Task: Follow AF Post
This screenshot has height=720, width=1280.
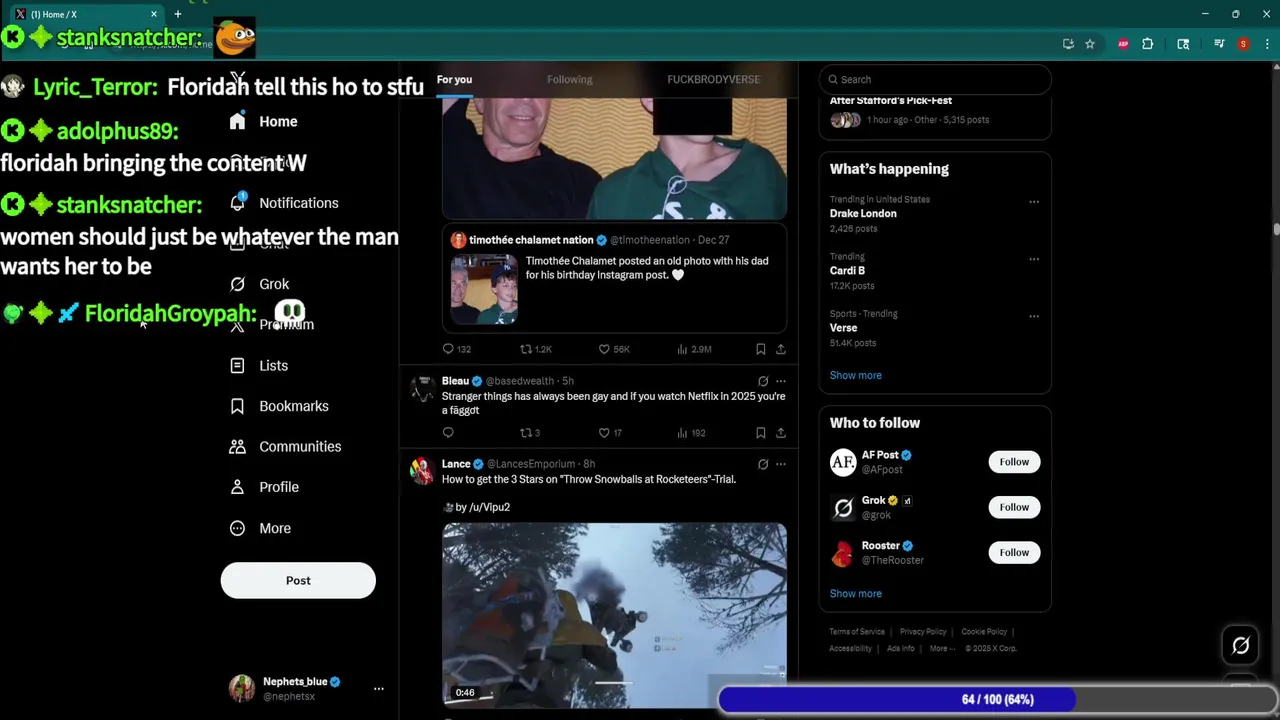Action: pyautogui.click(x=1014, y=461)
